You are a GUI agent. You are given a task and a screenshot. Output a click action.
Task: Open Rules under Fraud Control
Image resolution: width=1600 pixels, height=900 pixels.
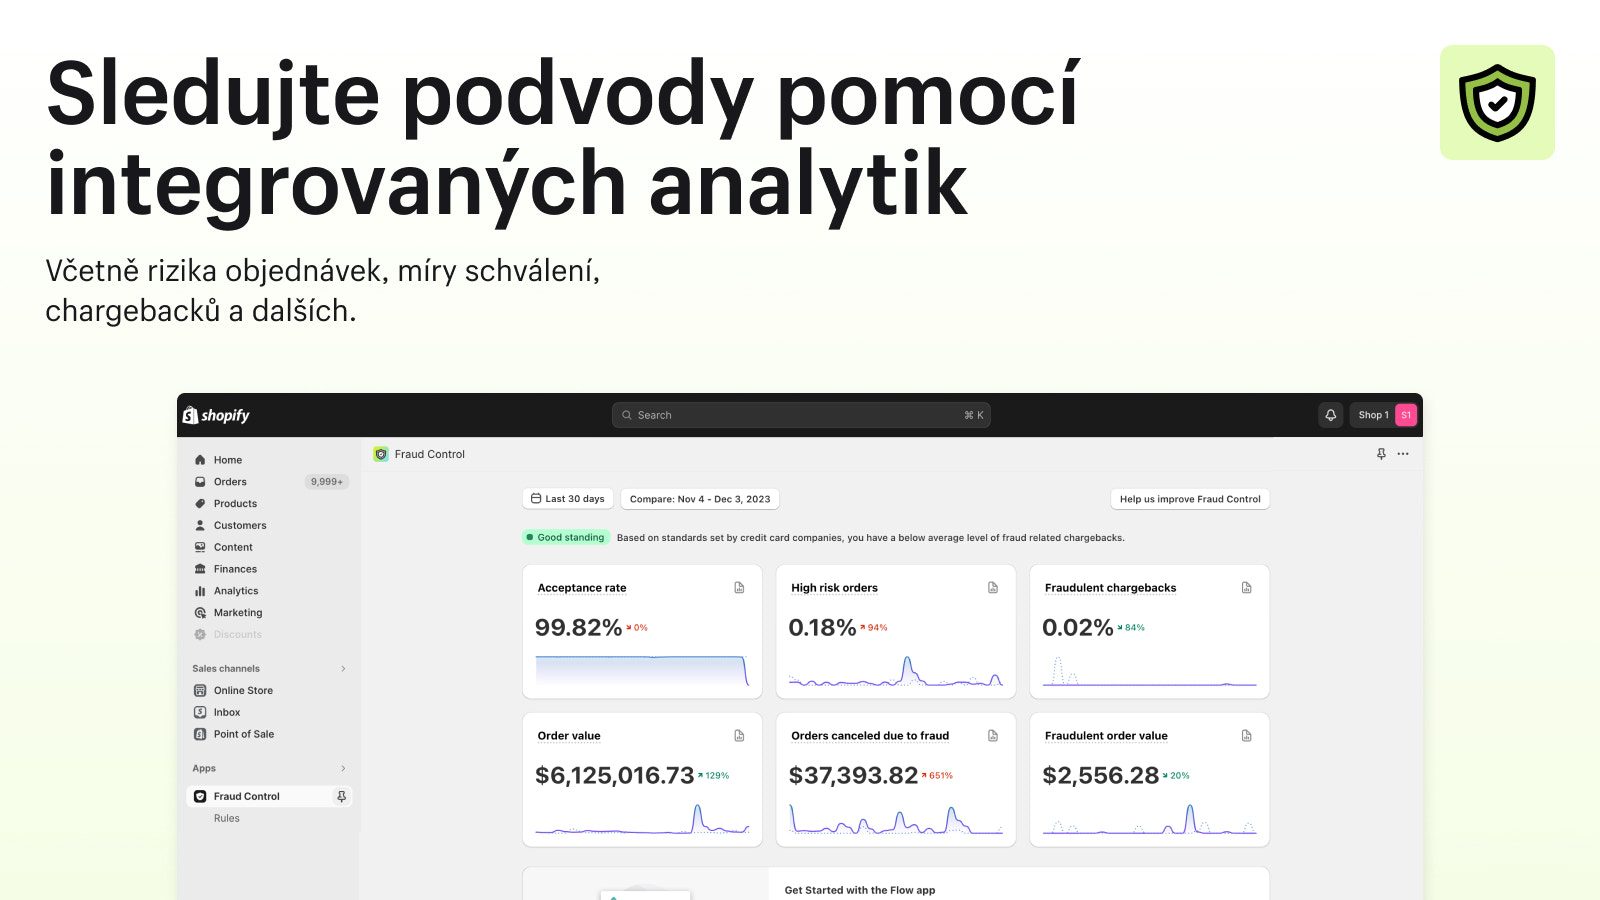[x=227, y=818]
